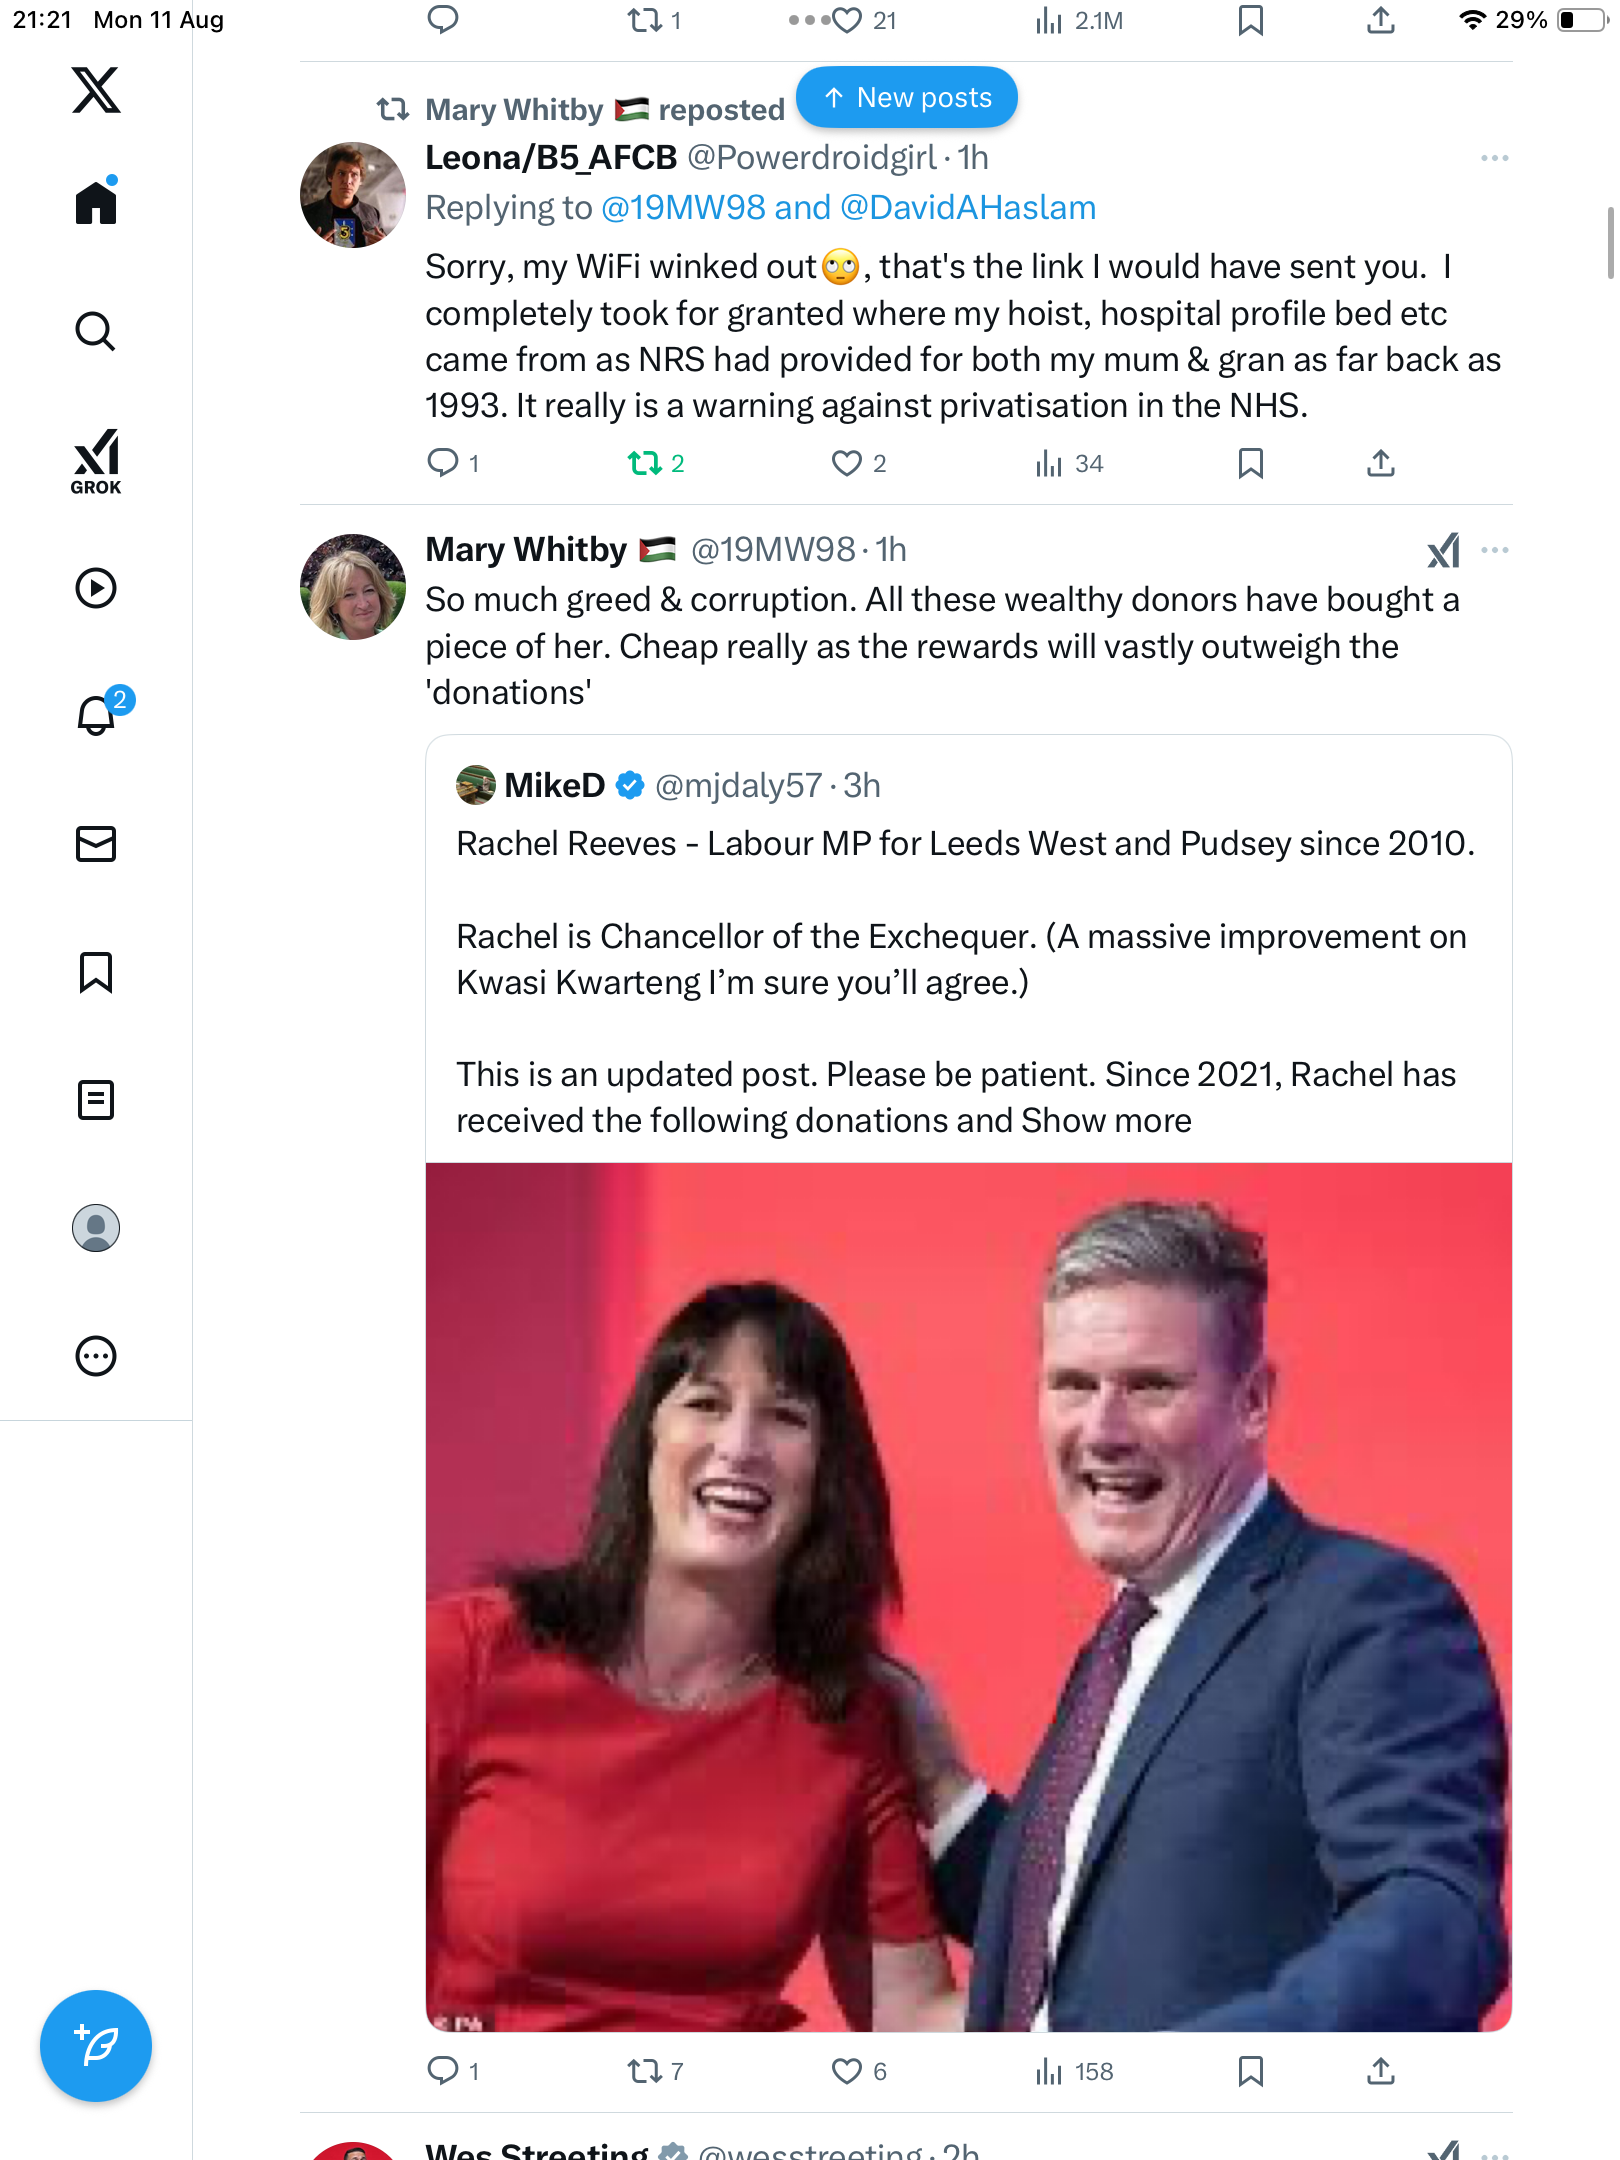Like Mary Whitby's post about greed

[x=847, y=2071]
